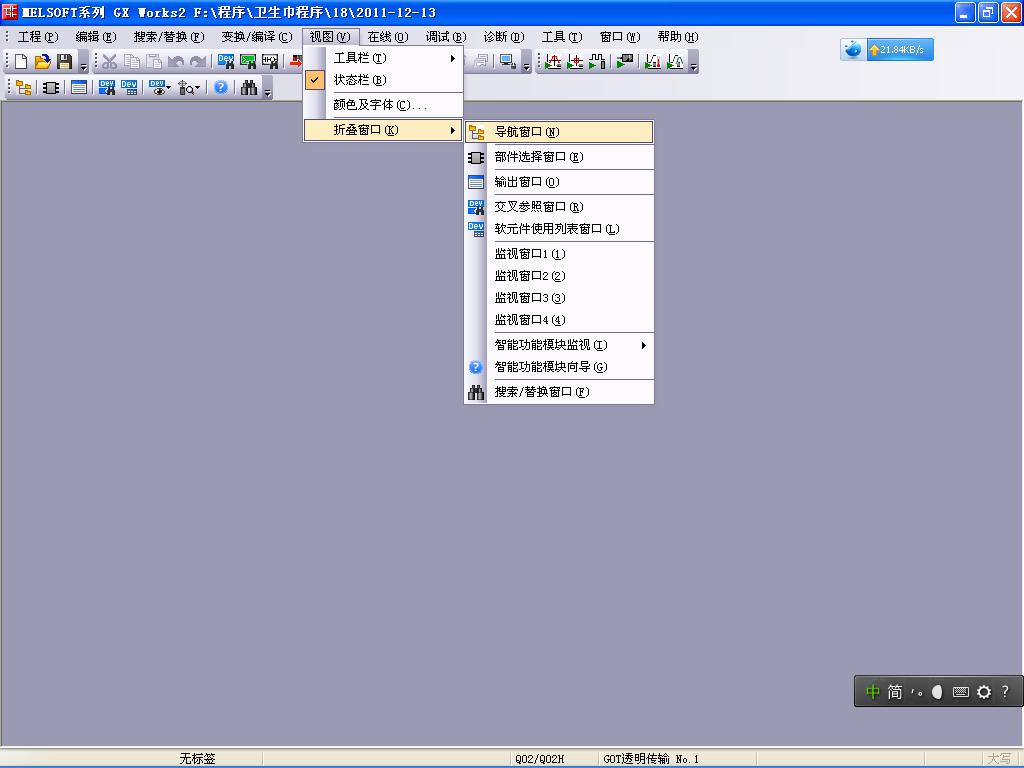
Task: Click the settings gear on IME bar
Action: pos(984,692)
